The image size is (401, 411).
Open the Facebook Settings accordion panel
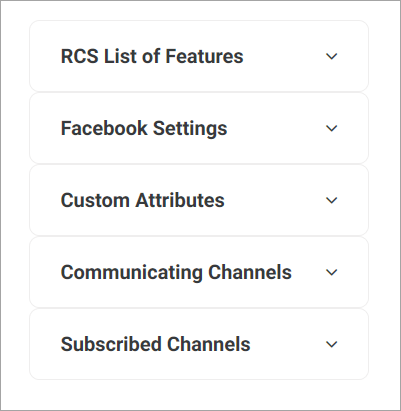(199, 128)
